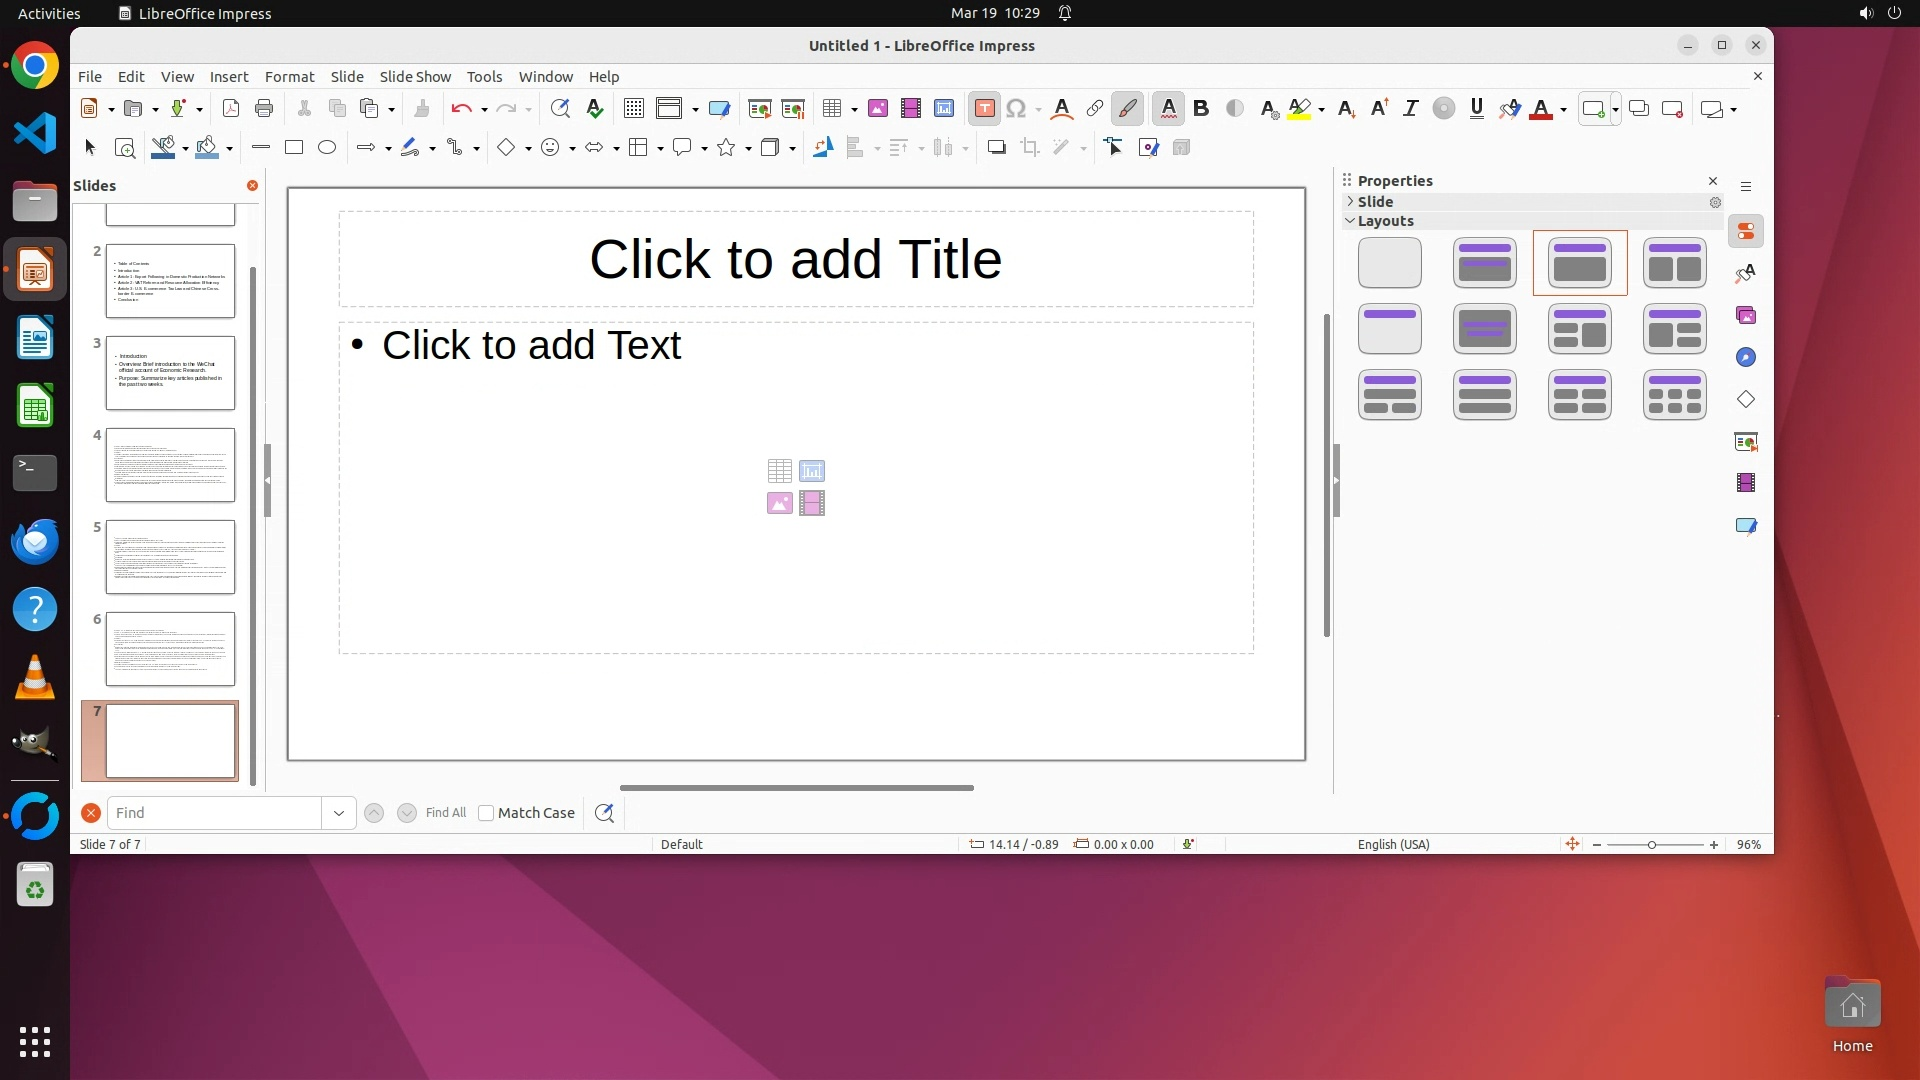This screenshot has height=1080, width=1920.
Task: Click the Print icon in toolbar
Action: [264, 109]
